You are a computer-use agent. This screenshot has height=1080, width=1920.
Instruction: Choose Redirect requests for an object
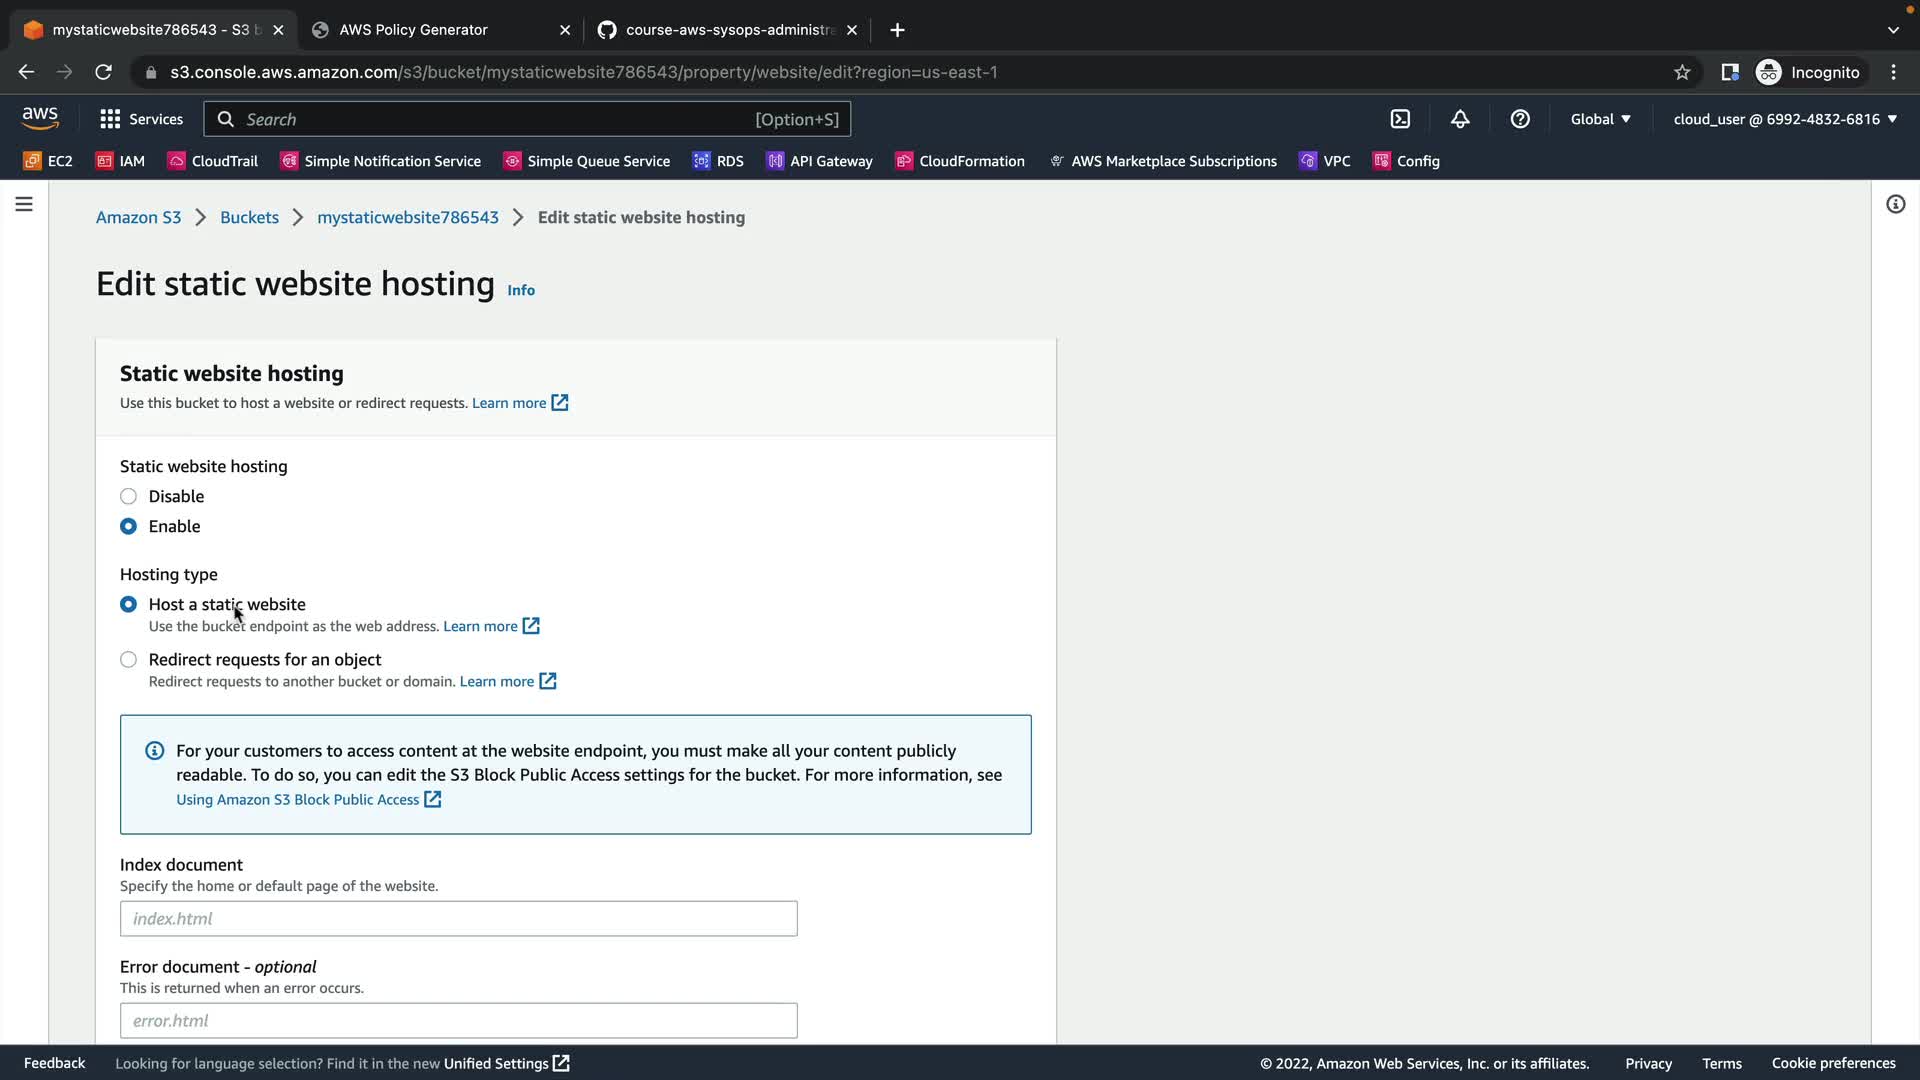(128, 660)
